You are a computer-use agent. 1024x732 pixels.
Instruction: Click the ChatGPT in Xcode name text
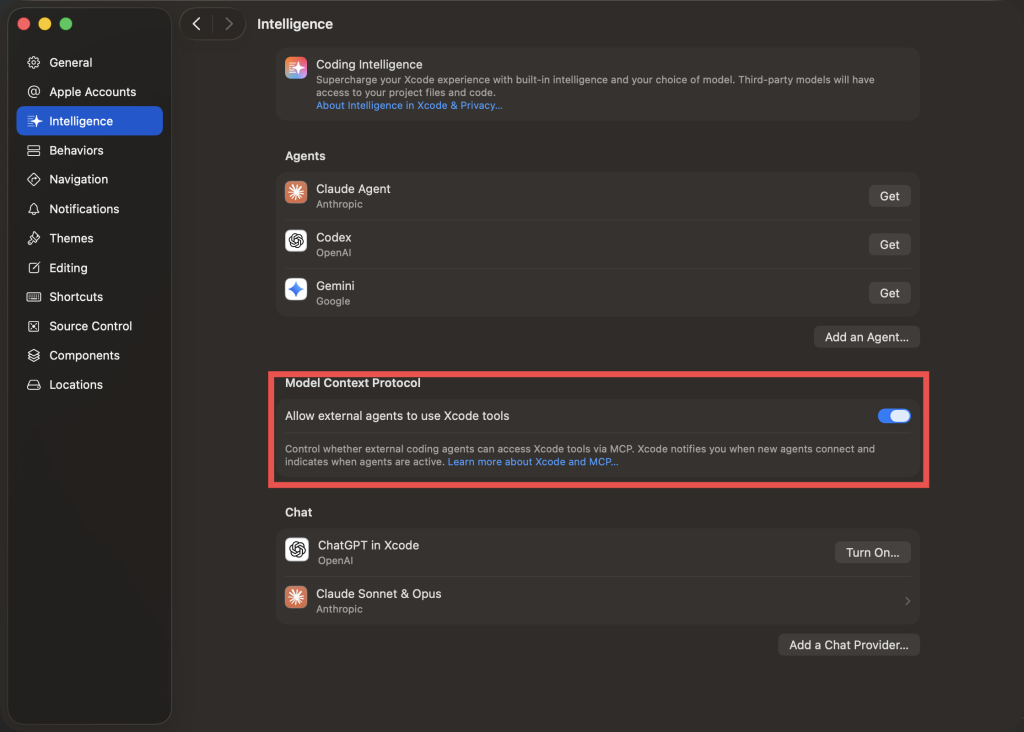pos(368,545)
